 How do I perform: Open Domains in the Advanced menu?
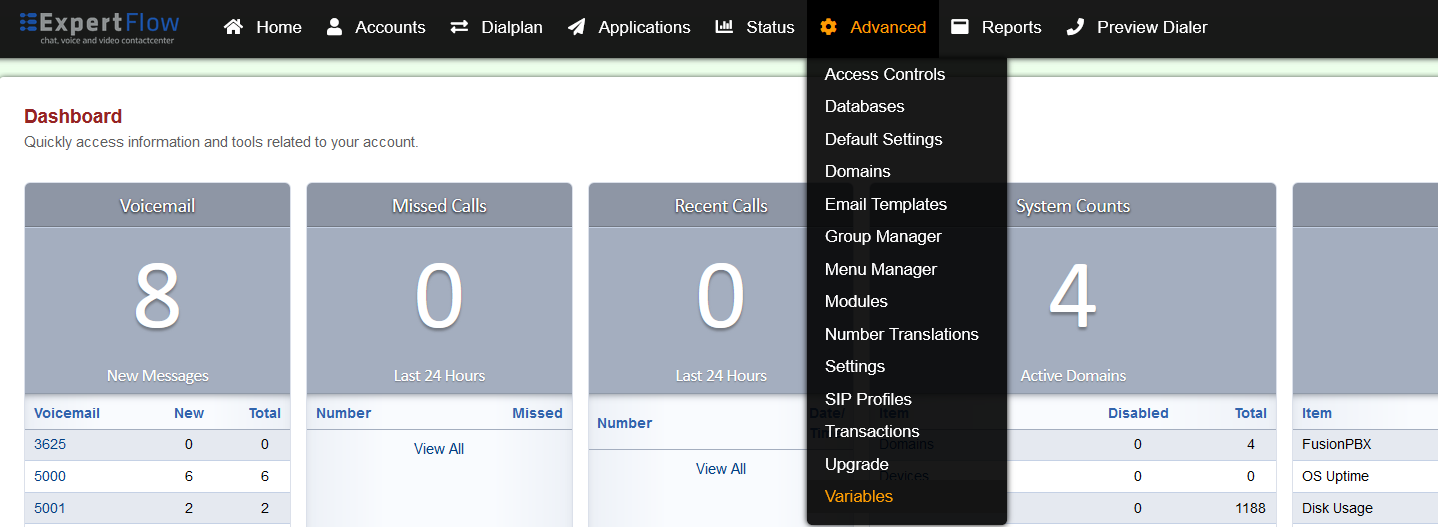(857, 171)
